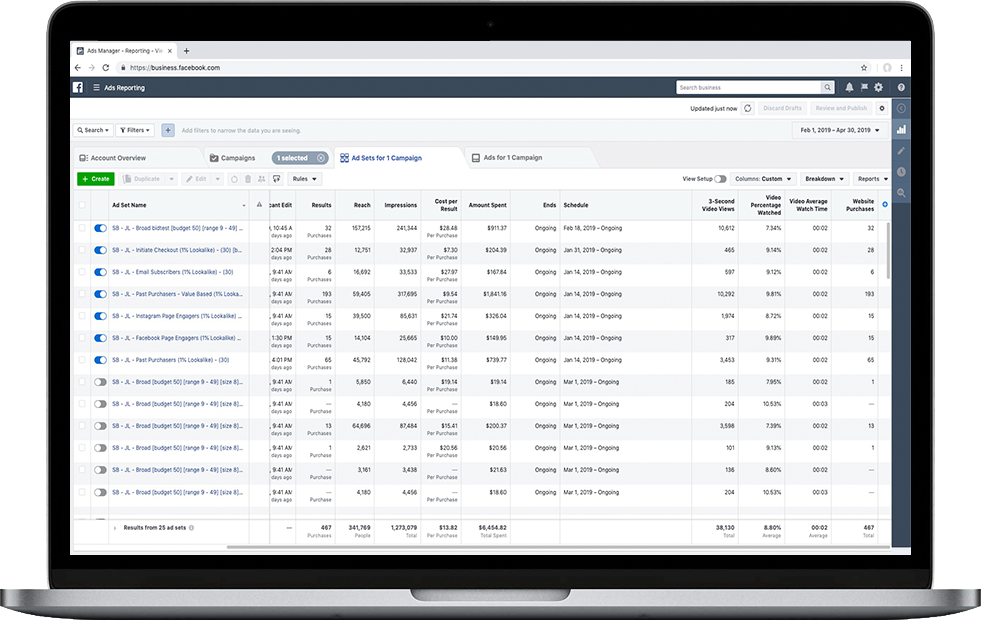Add a column with blue plus icon
Viewport: 981px width, 620px height.
[x=885, y=205]
